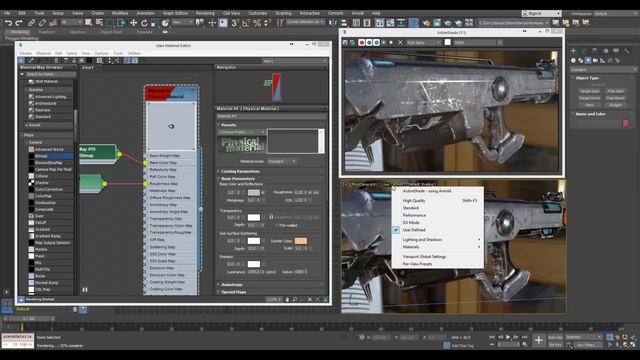Screen dimensions: 640x360
Task: Click the Play Animation button
Action: click(x=508, y=337)
